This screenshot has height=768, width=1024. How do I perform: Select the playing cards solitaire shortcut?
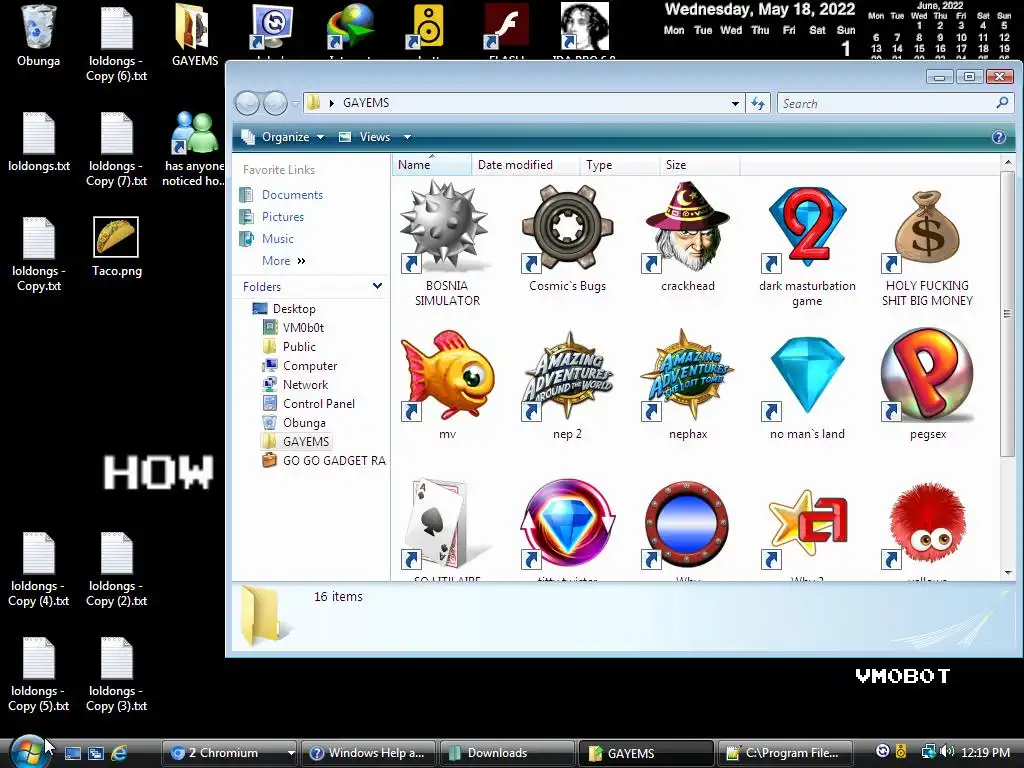[x=447, y=524]
